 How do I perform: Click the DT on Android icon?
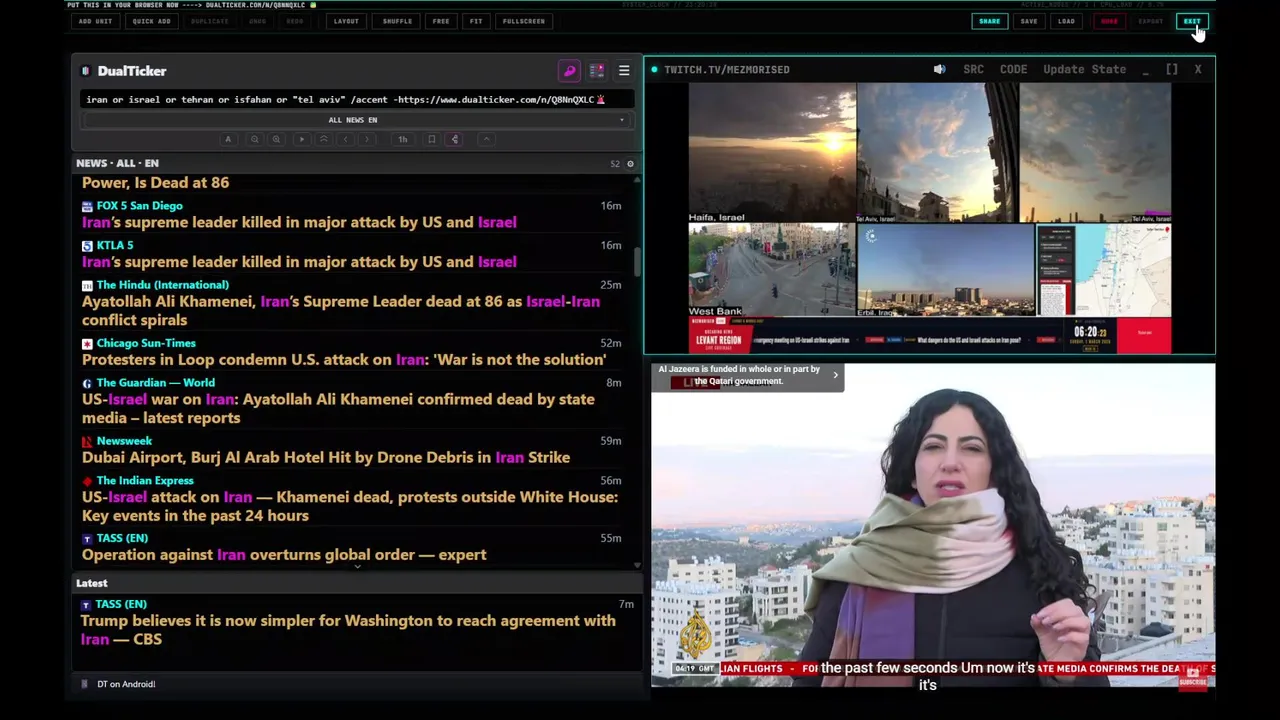(84, 684)
